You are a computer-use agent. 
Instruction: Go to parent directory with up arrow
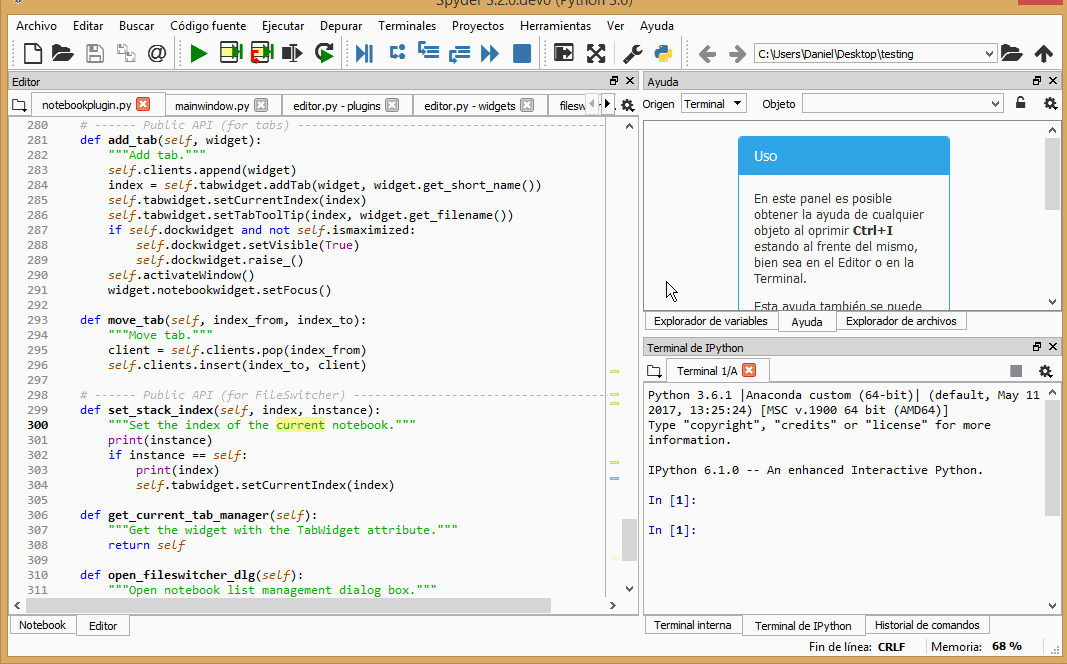click(1043, 53)
